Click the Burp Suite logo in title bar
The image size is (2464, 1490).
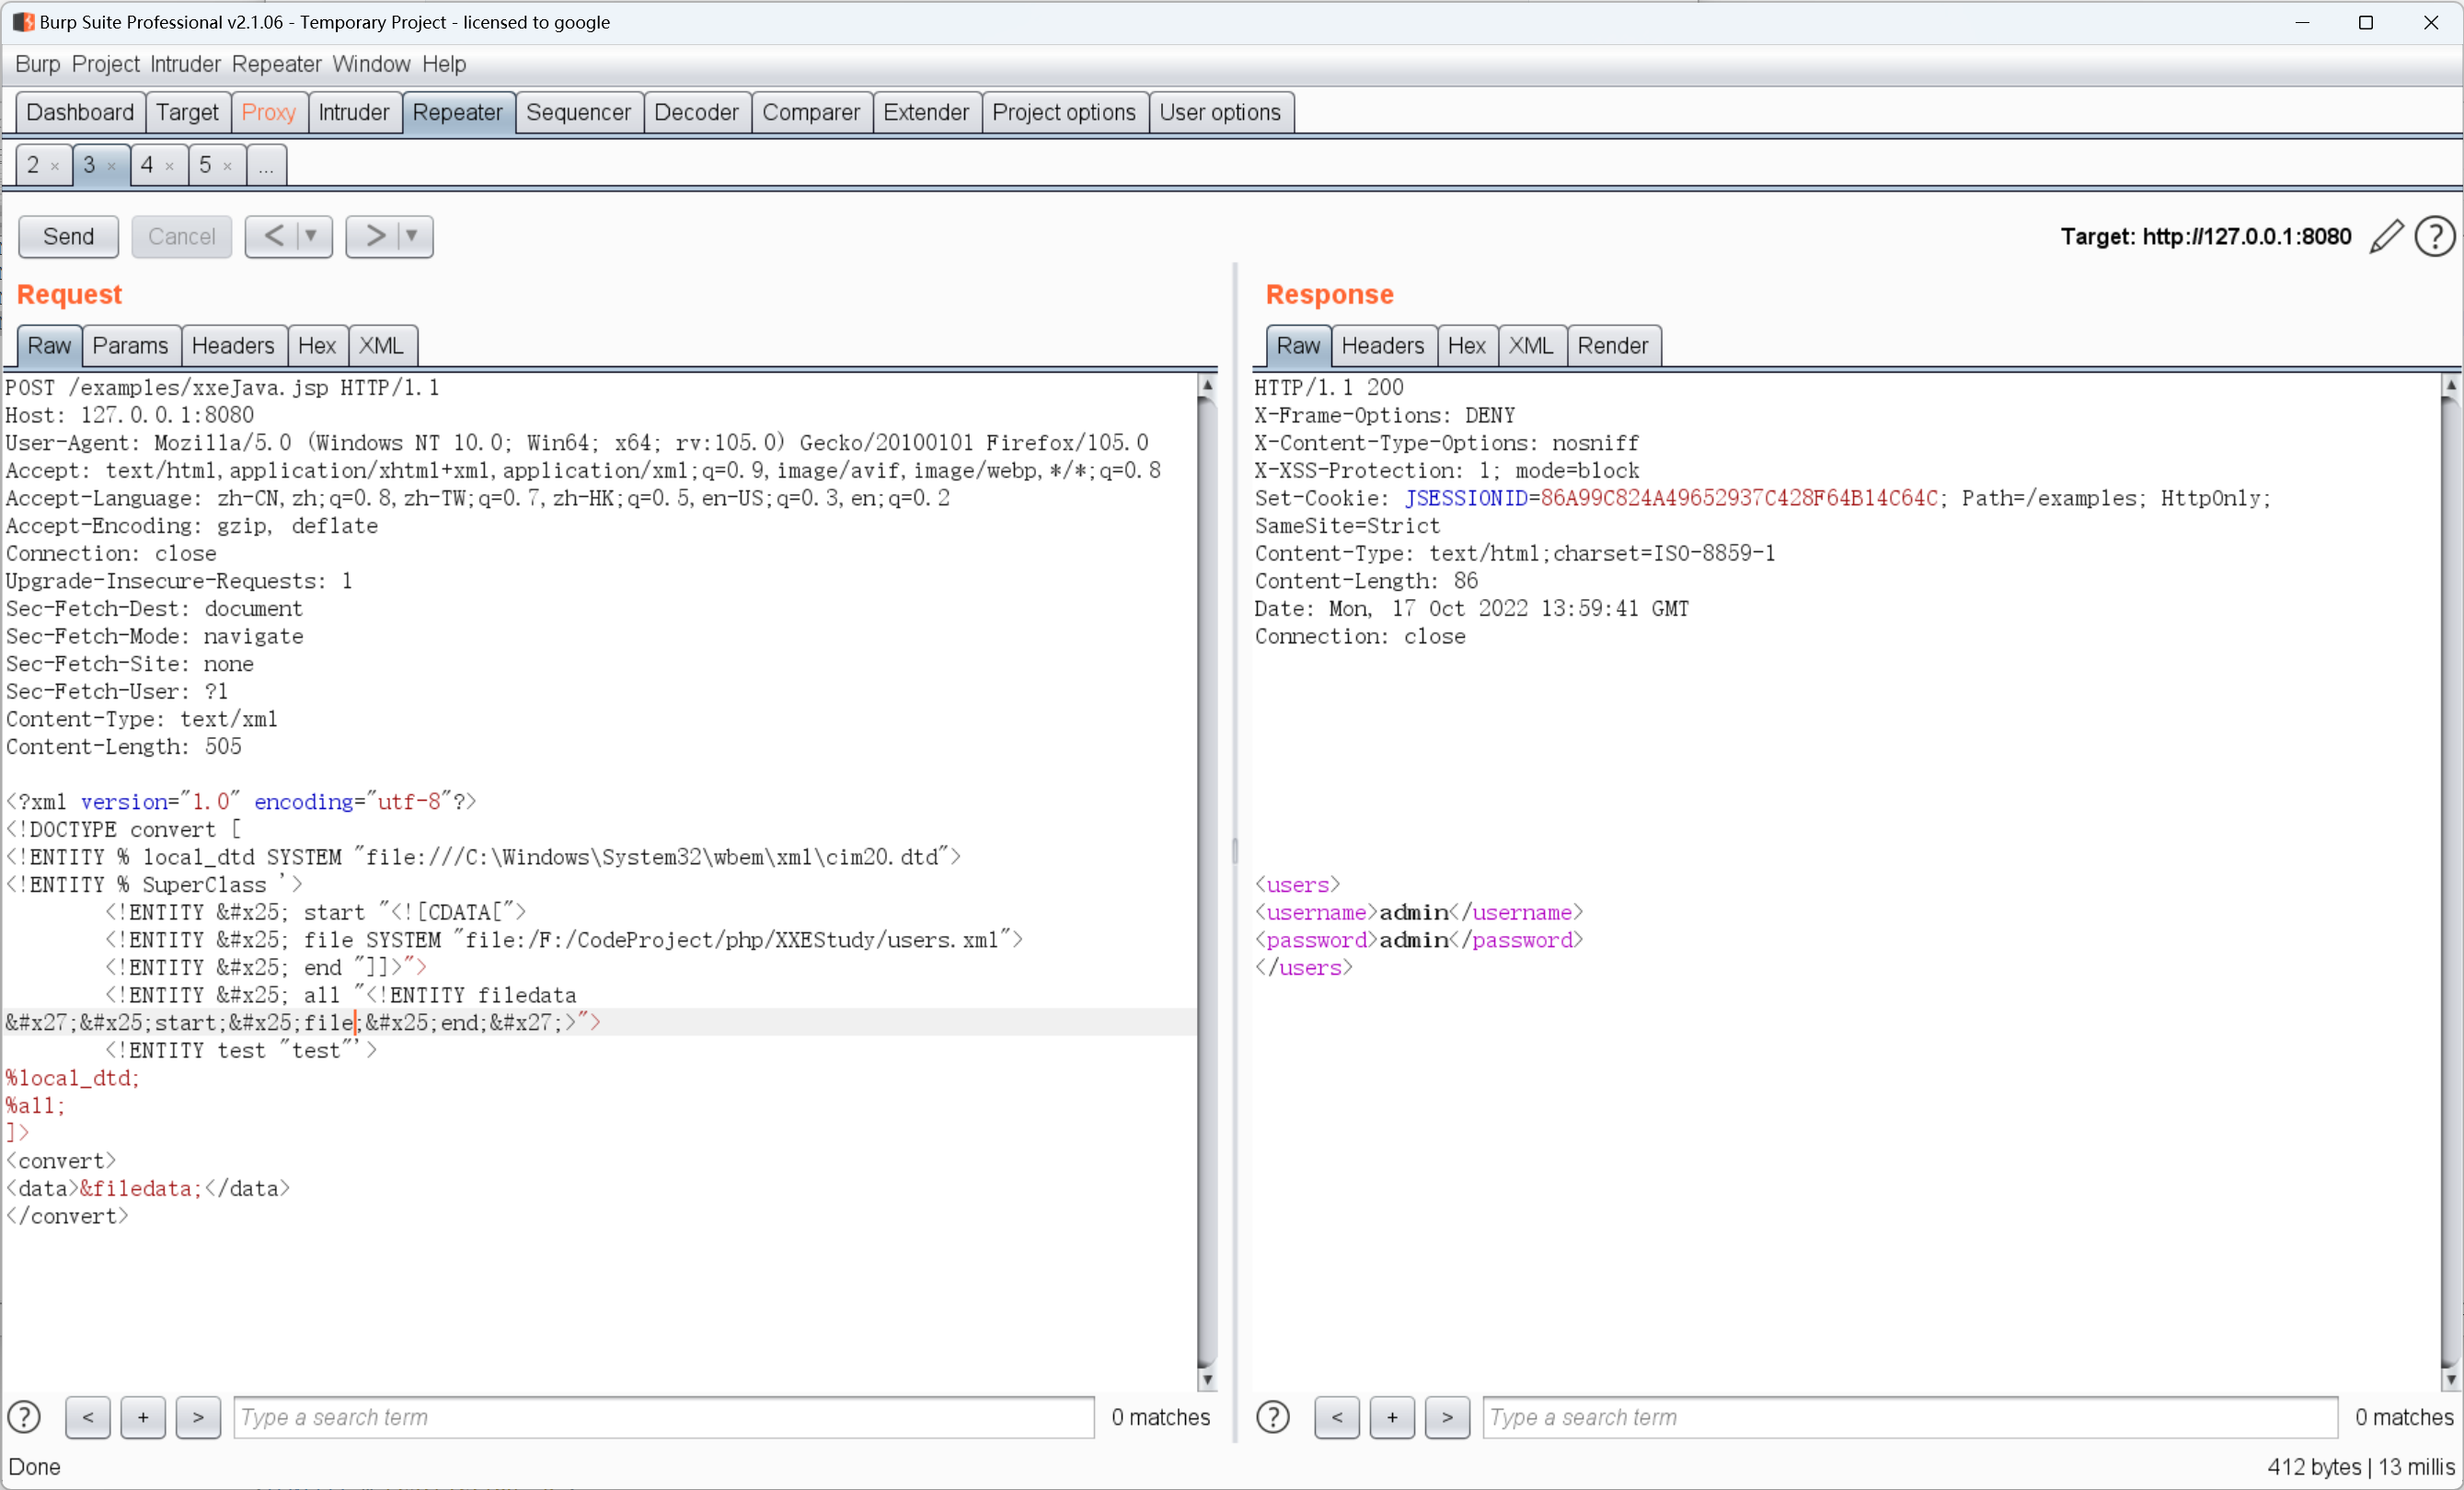pyautogui.click(x=23, y=22)
